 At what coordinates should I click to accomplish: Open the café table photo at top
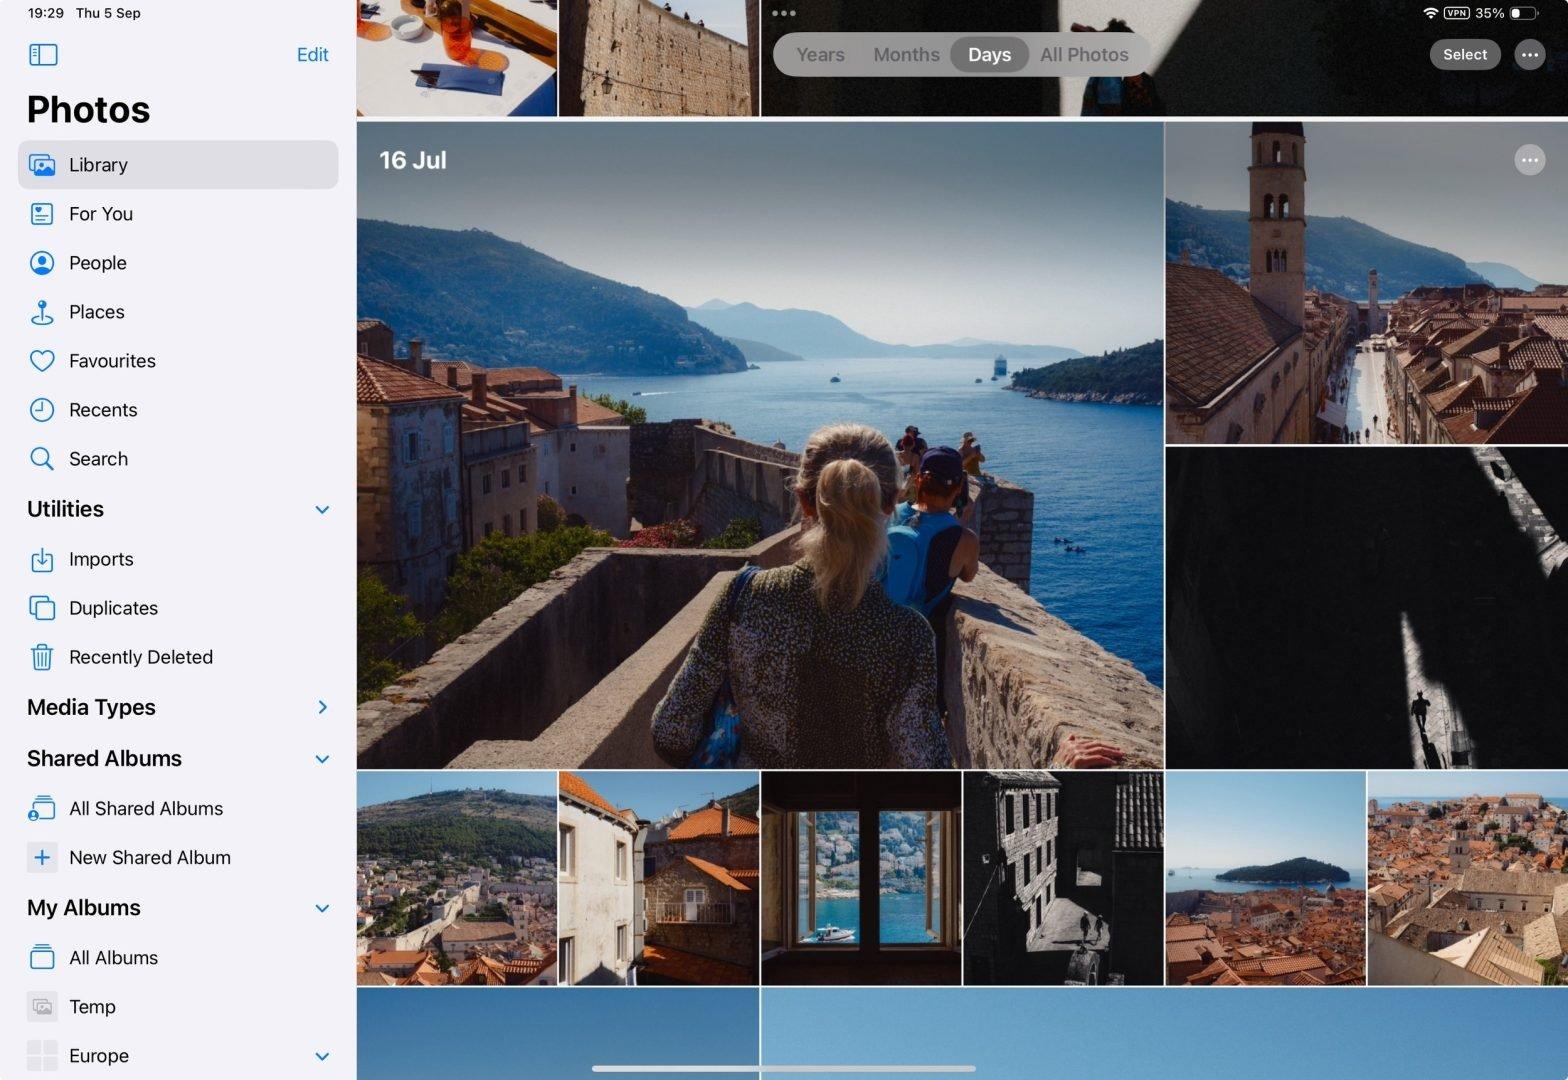pos(457,58)
